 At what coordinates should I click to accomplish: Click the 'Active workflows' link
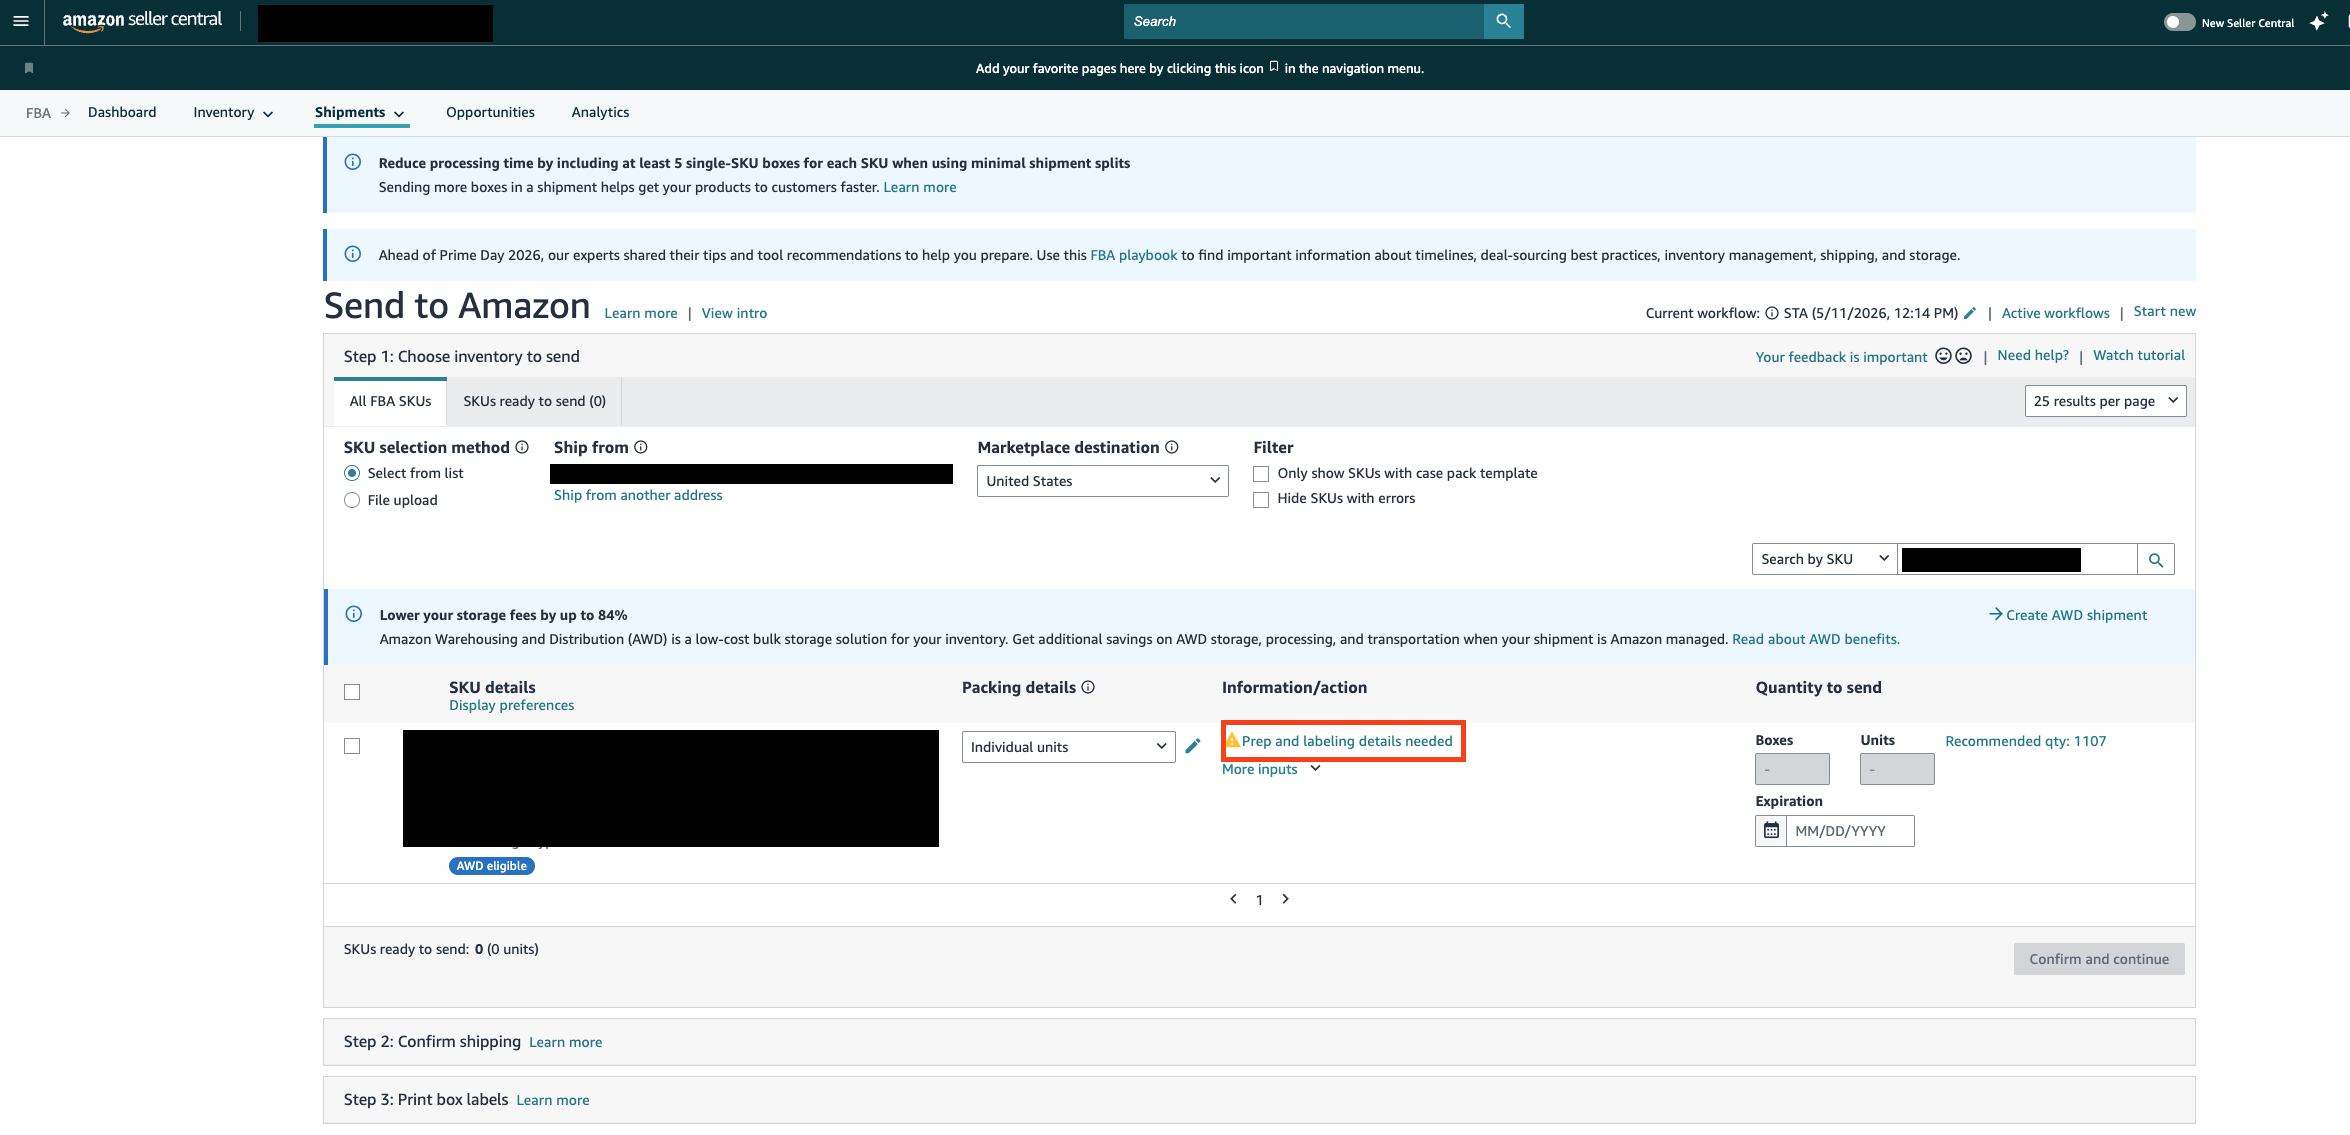pyautogui.click(x=2055, y=313)
